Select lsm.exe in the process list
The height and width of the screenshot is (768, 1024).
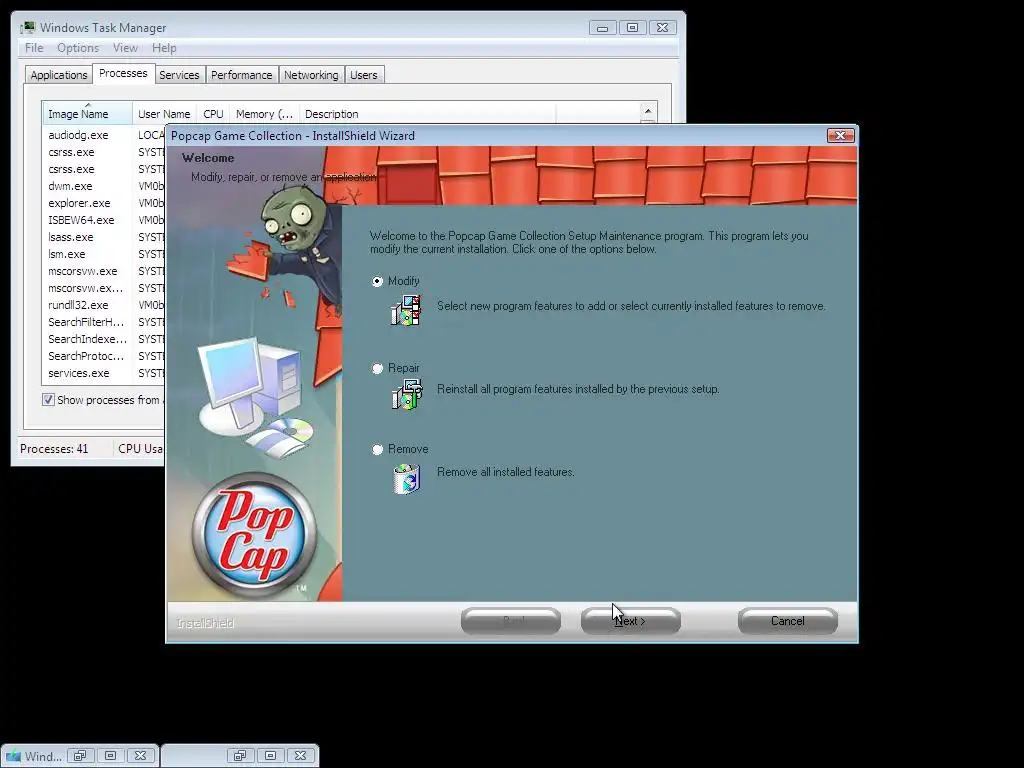(x=67, y=254)
